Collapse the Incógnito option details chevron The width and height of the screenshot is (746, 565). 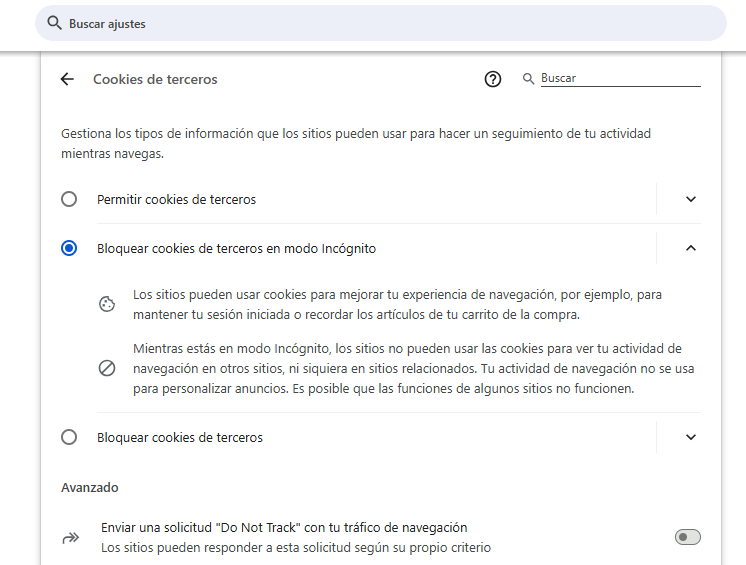click(691, 248)
